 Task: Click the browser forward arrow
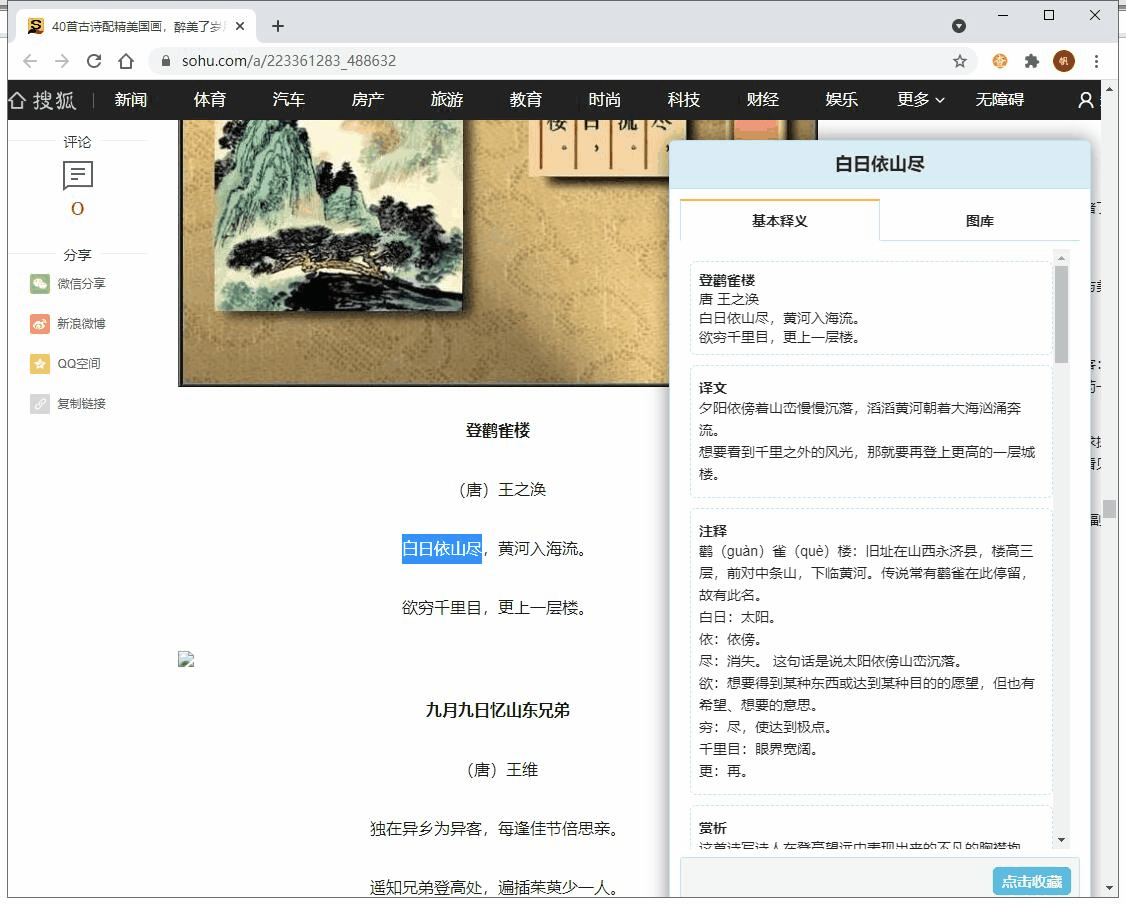point(62,61)
